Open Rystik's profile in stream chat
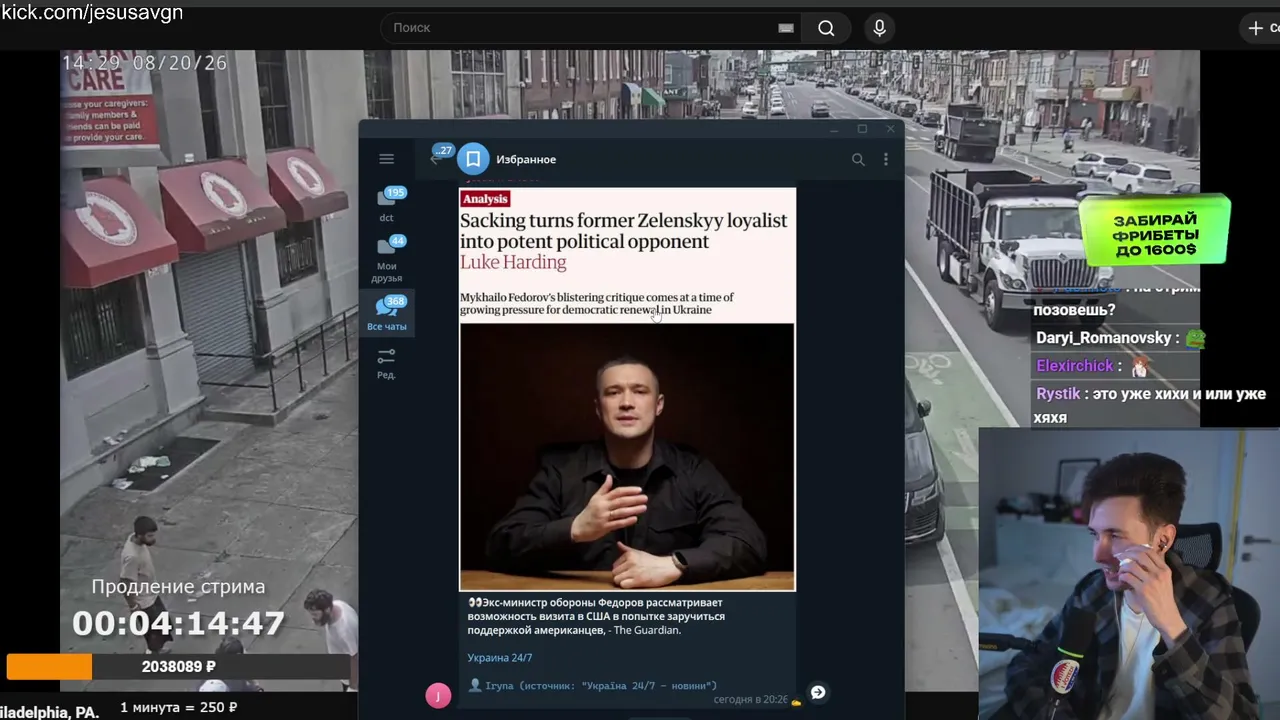Screen dimensions: 1280x720 coord(1058,394)
